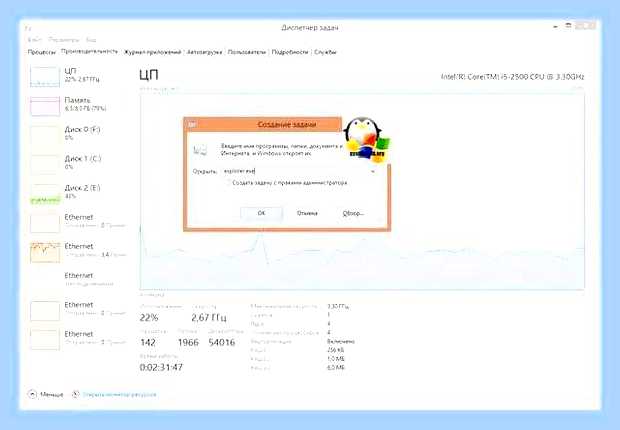Click the 142 processes value
Image resolution: width=620 pixels, height=430 pixels.
pos(148,343)
